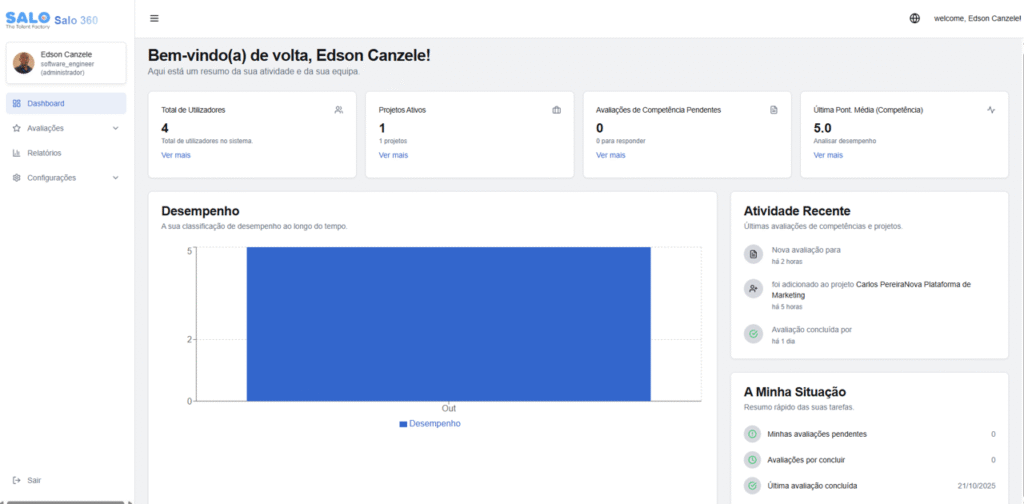Click the user-added icon in Atividade Recente

[753, 288]
